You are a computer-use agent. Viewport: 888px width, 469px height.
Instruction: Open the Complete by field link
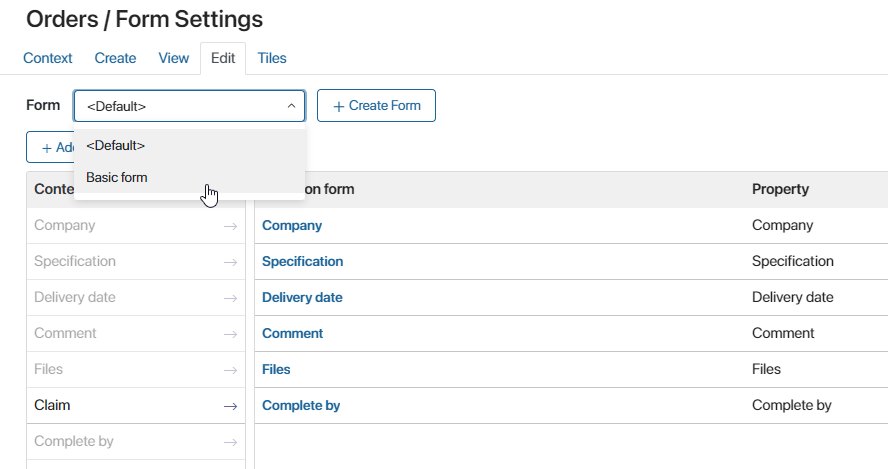click(x=301, y=406)
